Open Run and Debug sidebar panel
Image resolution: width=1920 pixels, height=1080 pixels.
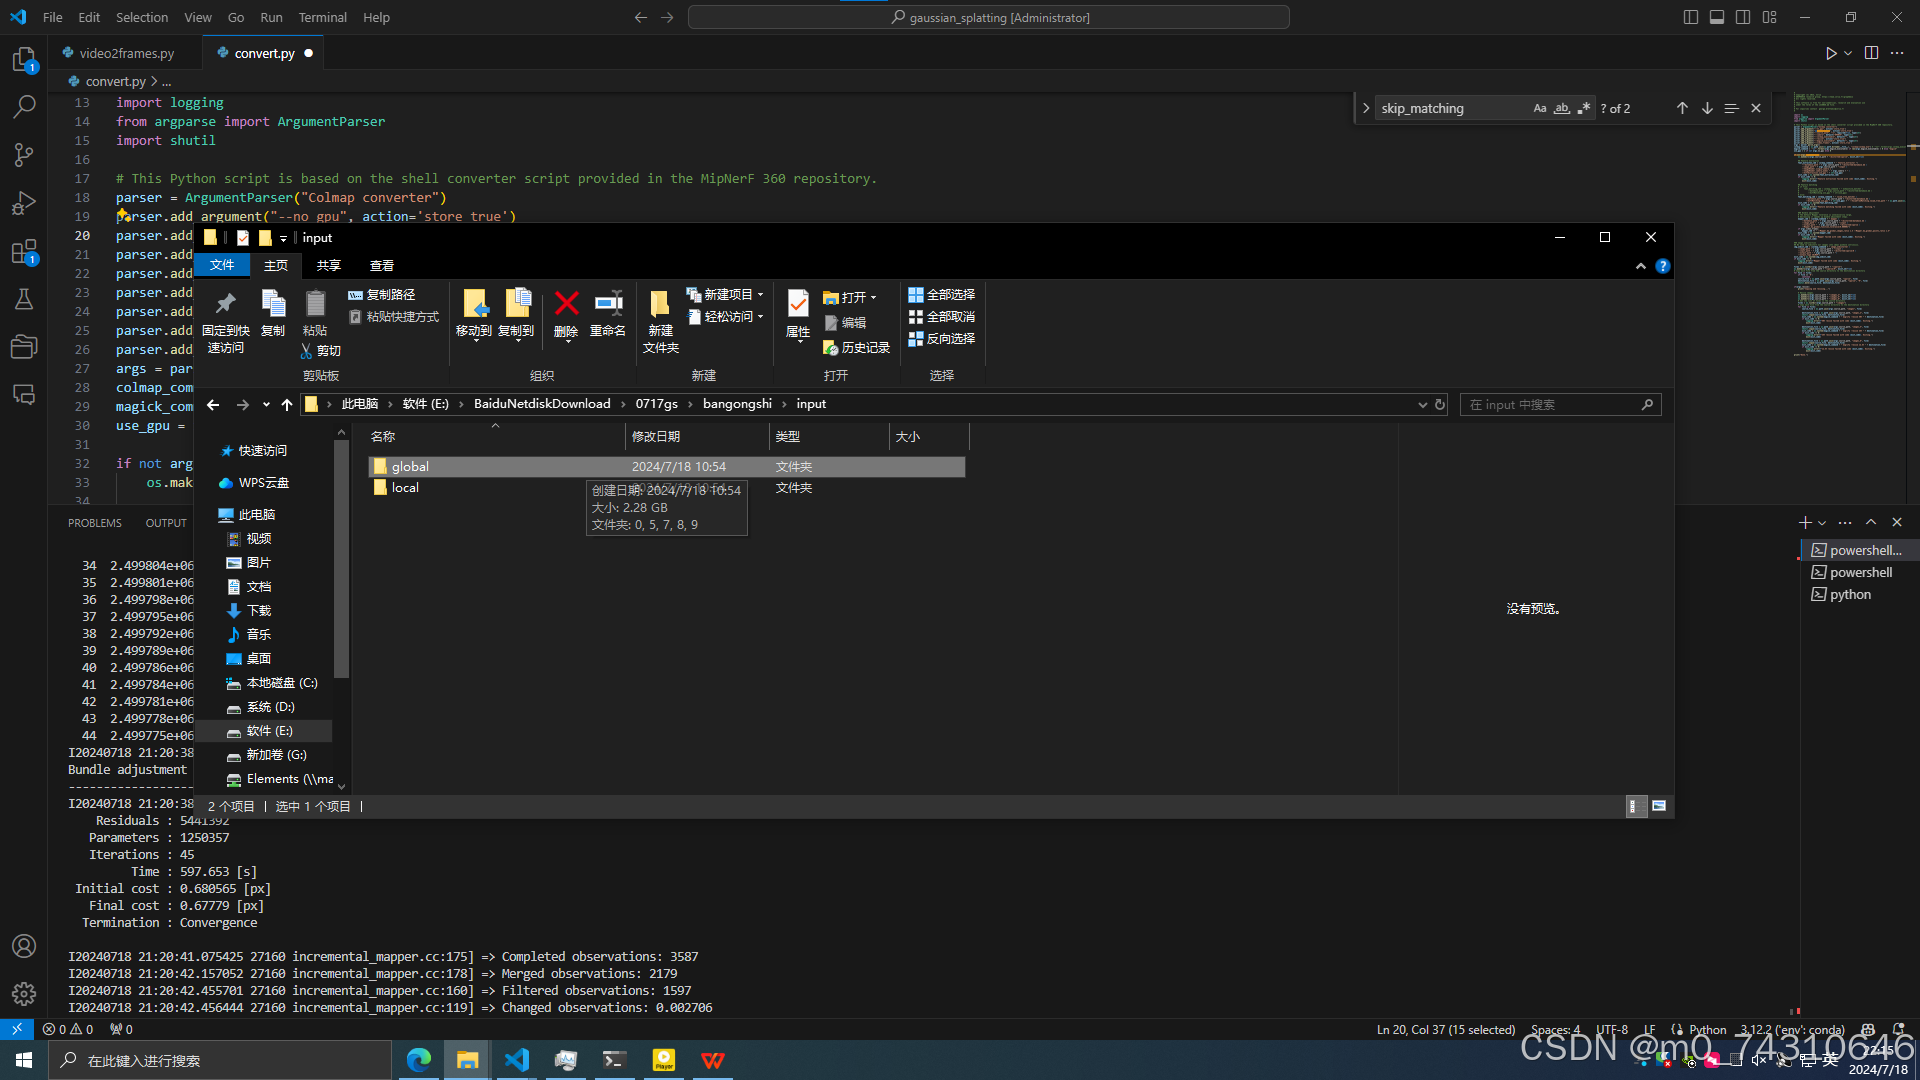[24, 203]
